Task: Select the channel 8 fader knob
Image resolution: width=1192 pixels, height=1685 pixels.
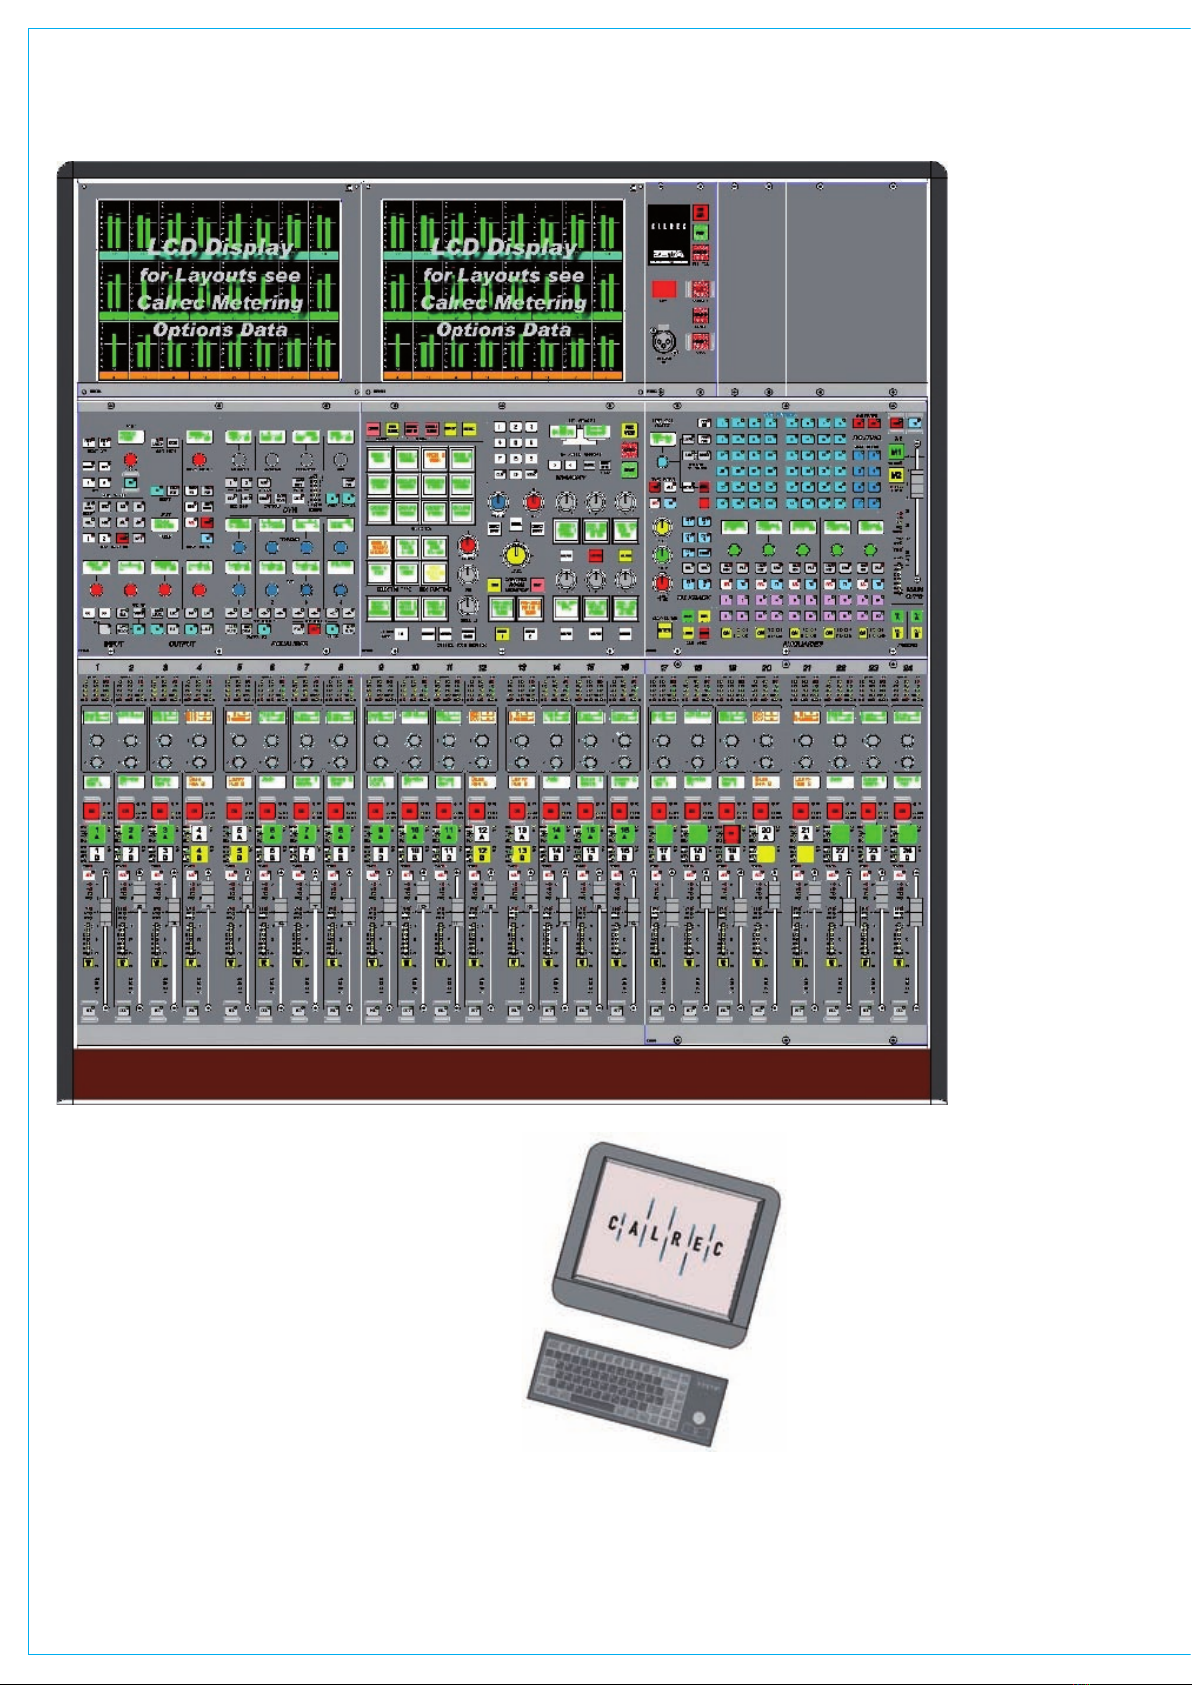Action: pyautogui.click(x=347, y=911)
